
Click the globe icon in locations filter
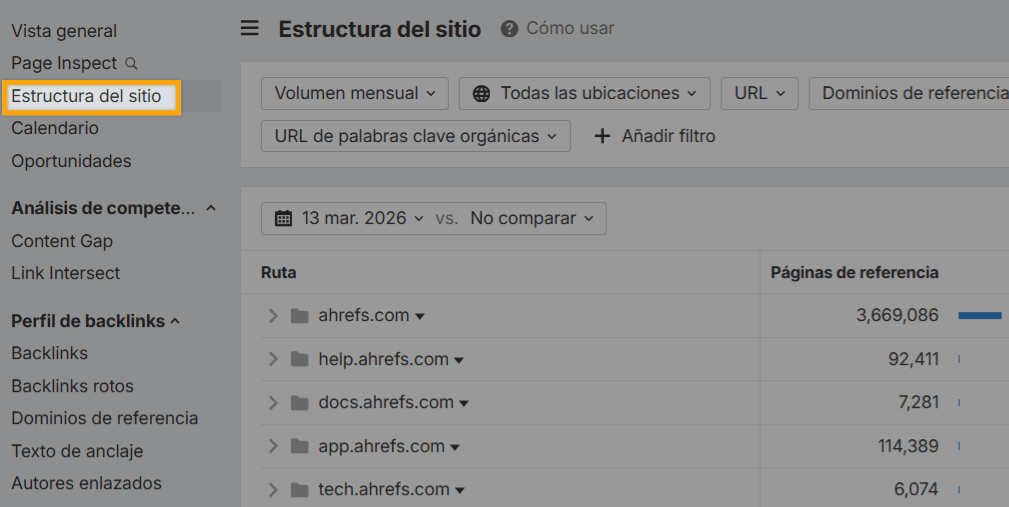click(481, 94)
